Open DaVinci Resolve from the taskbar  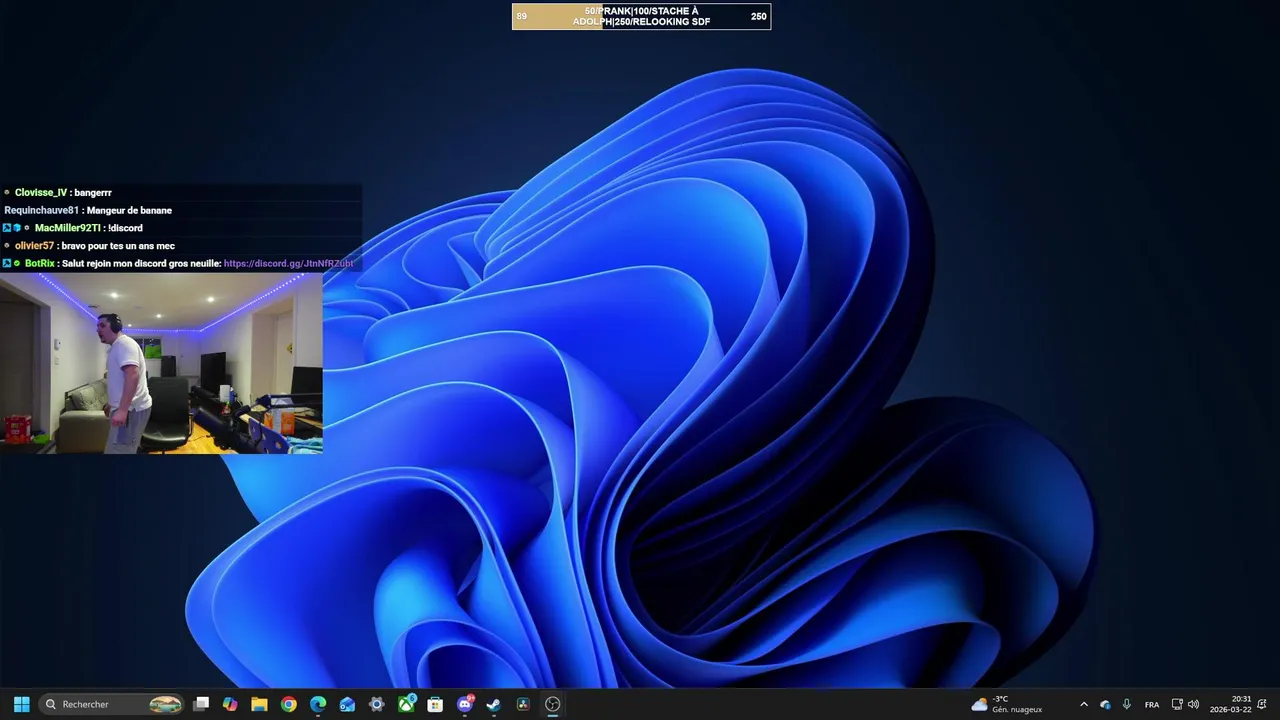tap(523, 704)
